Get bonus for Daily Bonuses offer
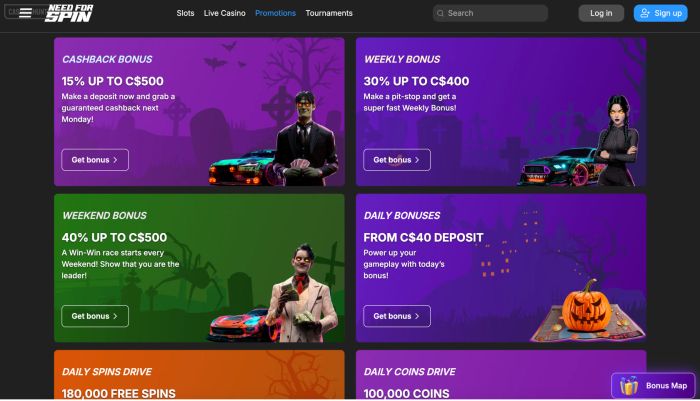 pos(397,316)
